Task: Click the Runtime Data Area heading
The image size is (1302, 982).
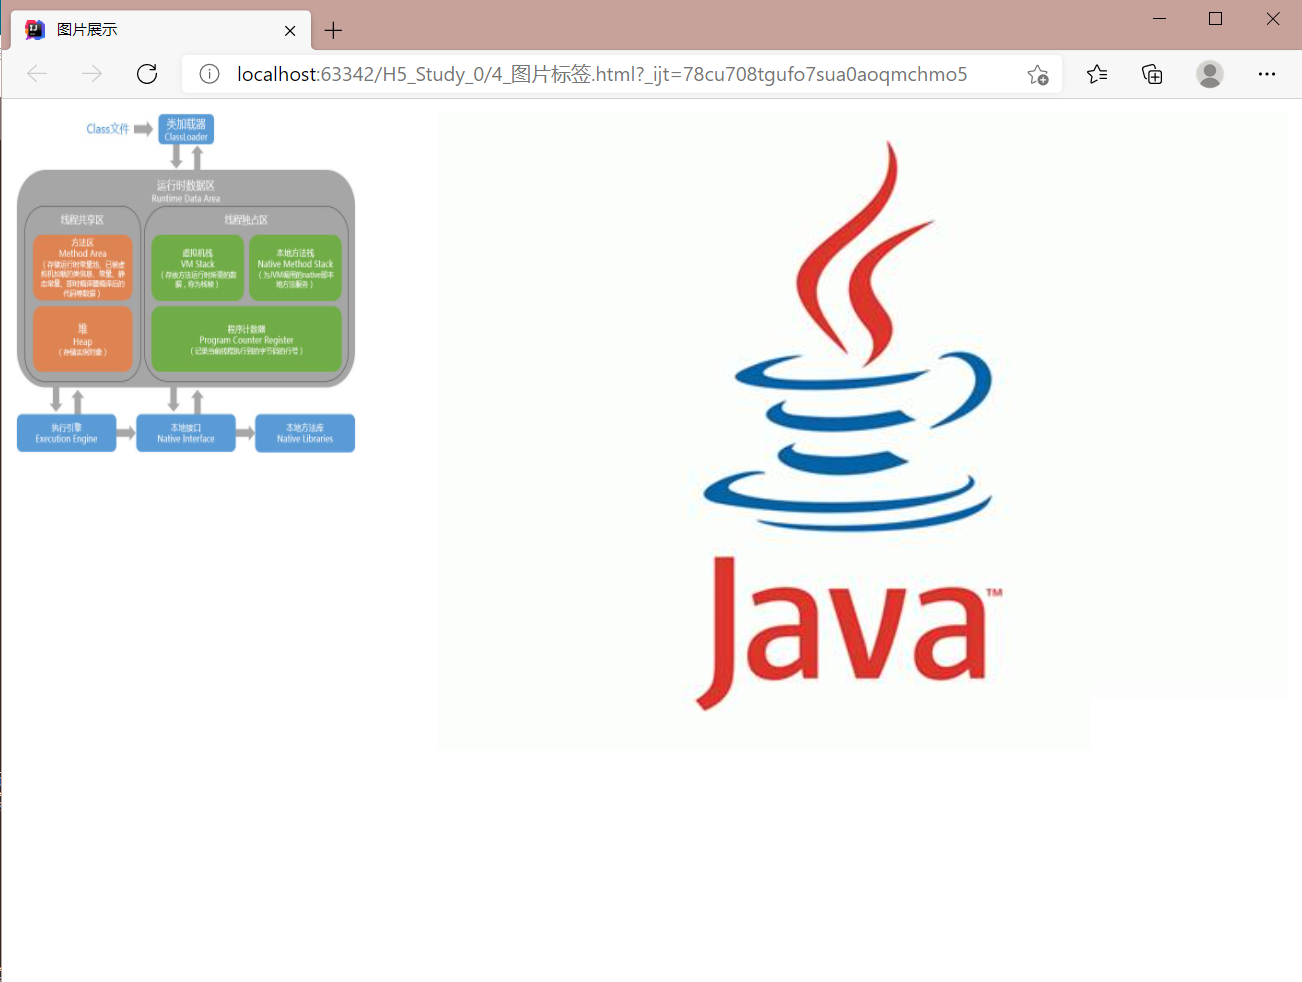Action: click(186, 191)
